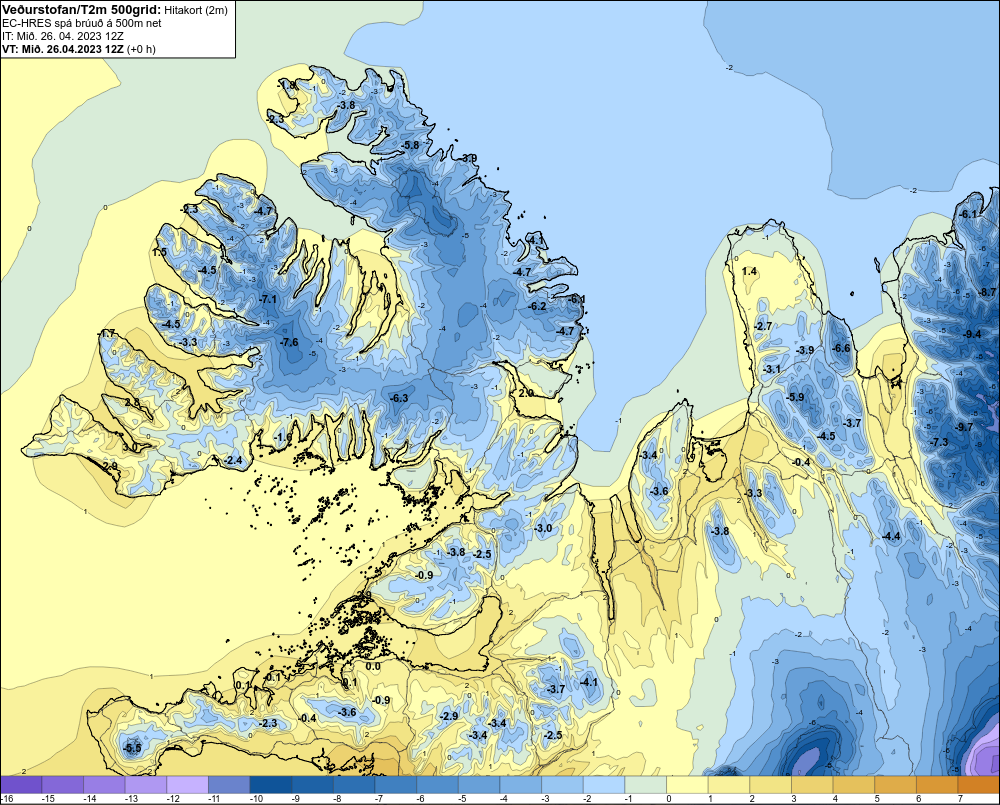Screen dimensions: 1000x805
Task: Click the -8.7 temperature label on map
Action: click(987, 292)
